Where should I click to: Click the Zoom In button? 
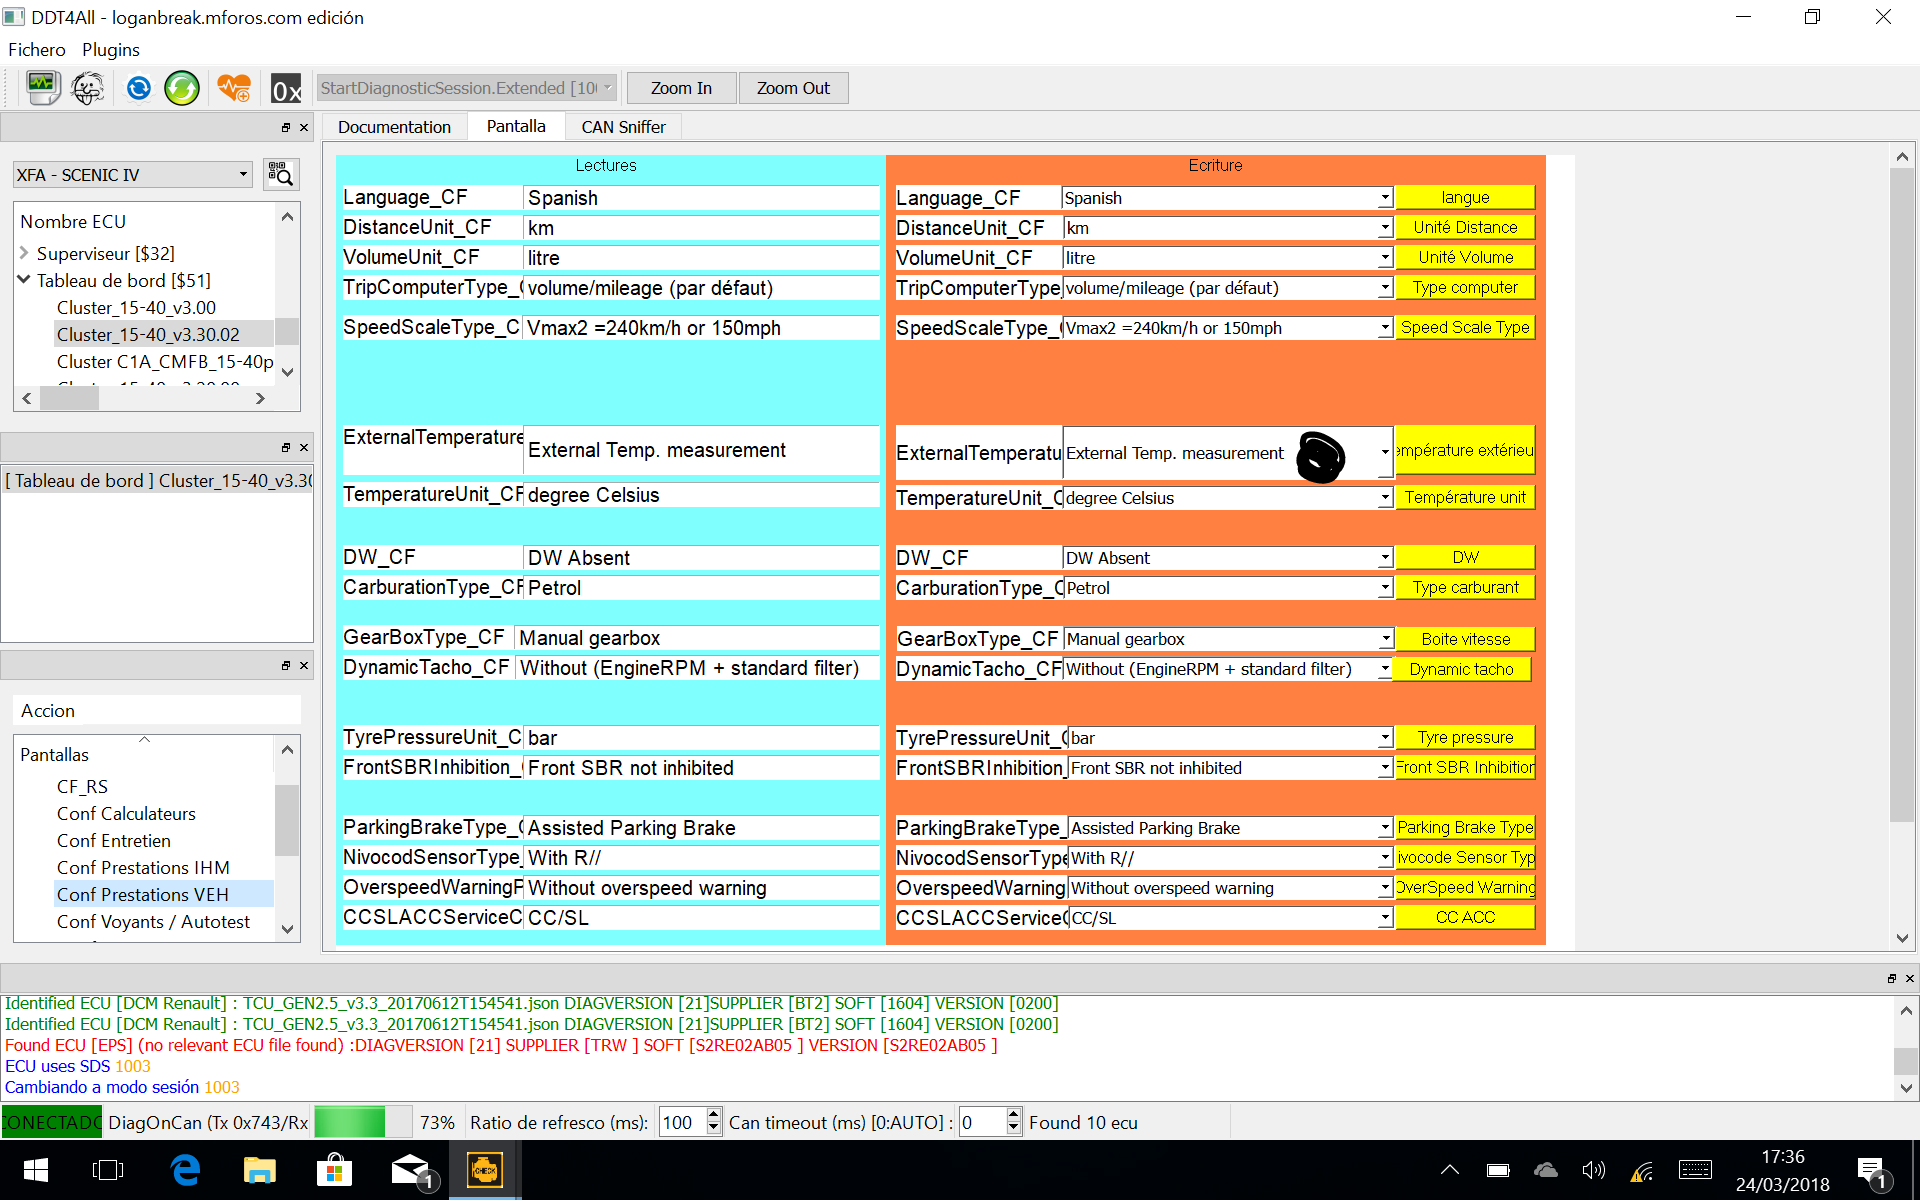[x=681, y=88]
